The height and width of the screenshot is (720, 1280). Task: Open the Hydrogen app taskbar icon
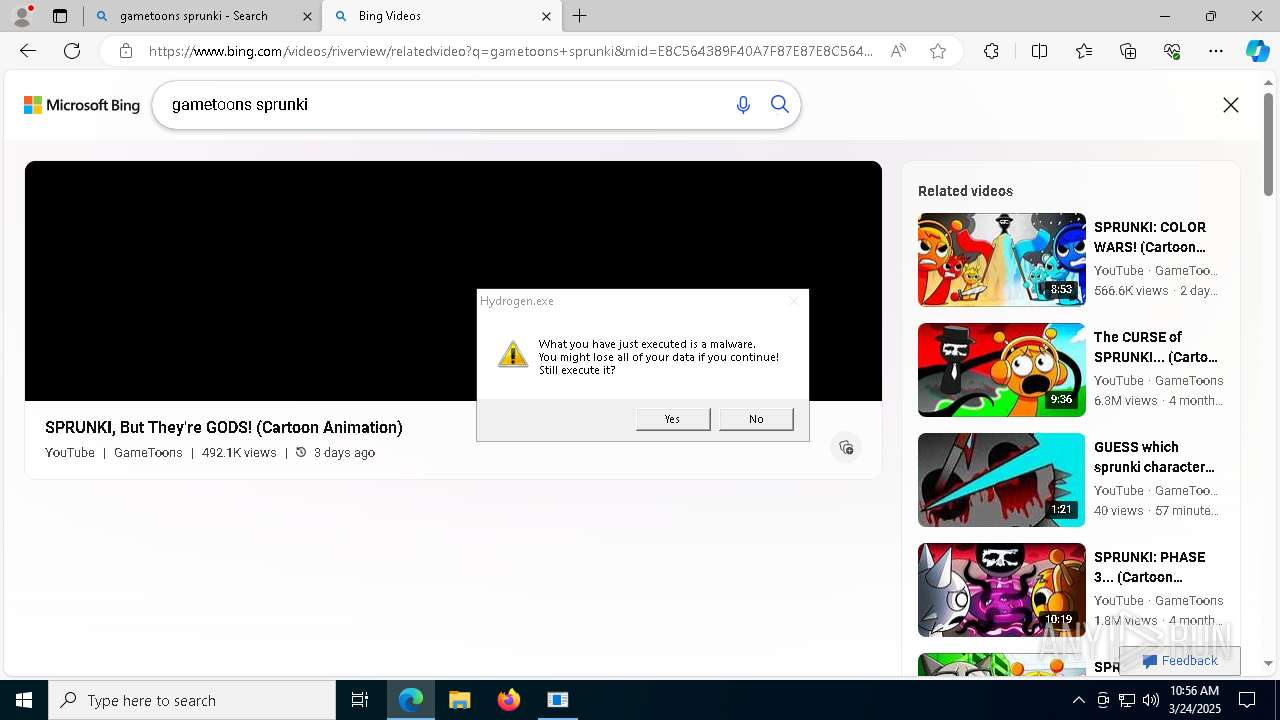pyautogui.click(x=558, y=700)
